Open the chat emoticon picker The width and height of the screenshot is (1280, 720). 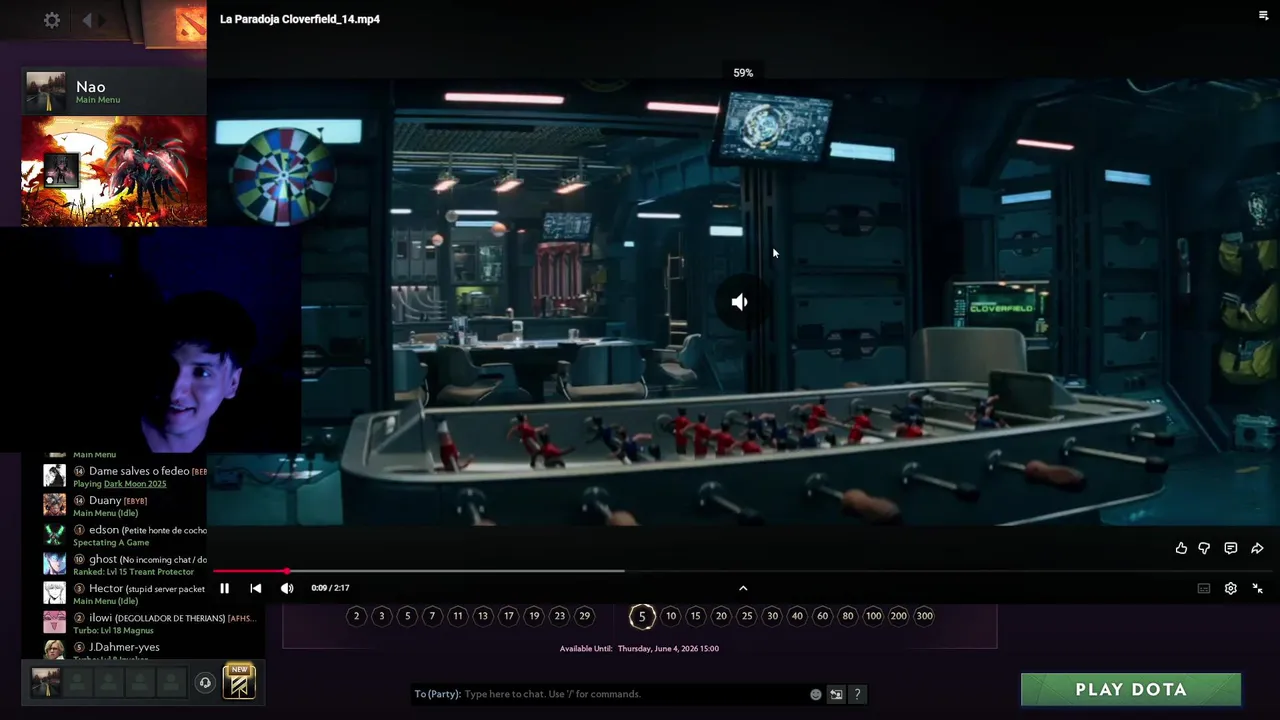(816, 694)
